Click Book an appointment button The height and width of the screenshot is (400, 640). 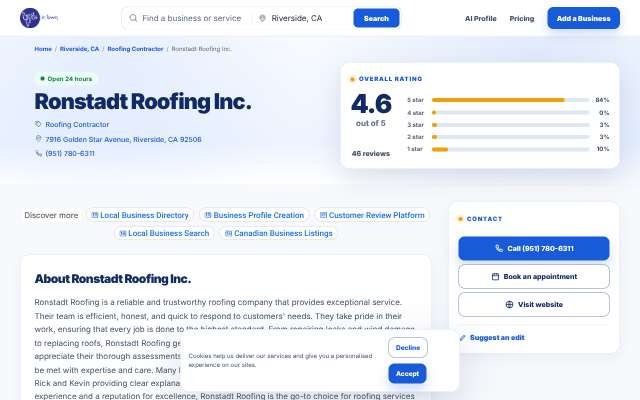(x=534, y=276)
